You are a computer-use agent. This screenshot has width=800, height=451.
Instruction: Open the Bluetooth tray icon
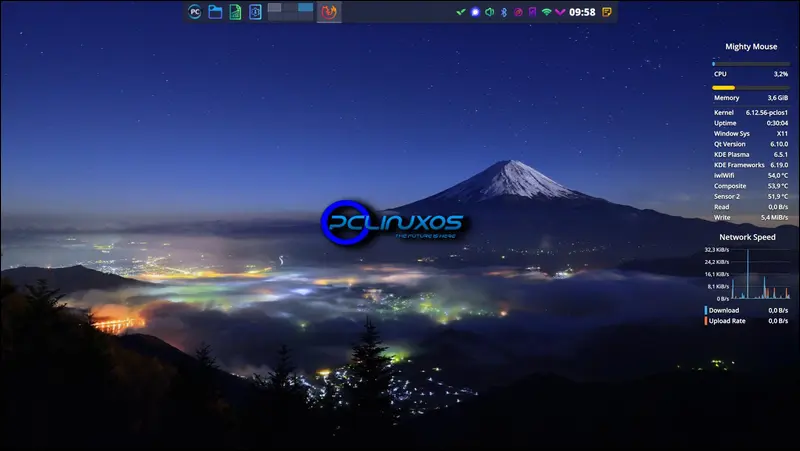504,12
